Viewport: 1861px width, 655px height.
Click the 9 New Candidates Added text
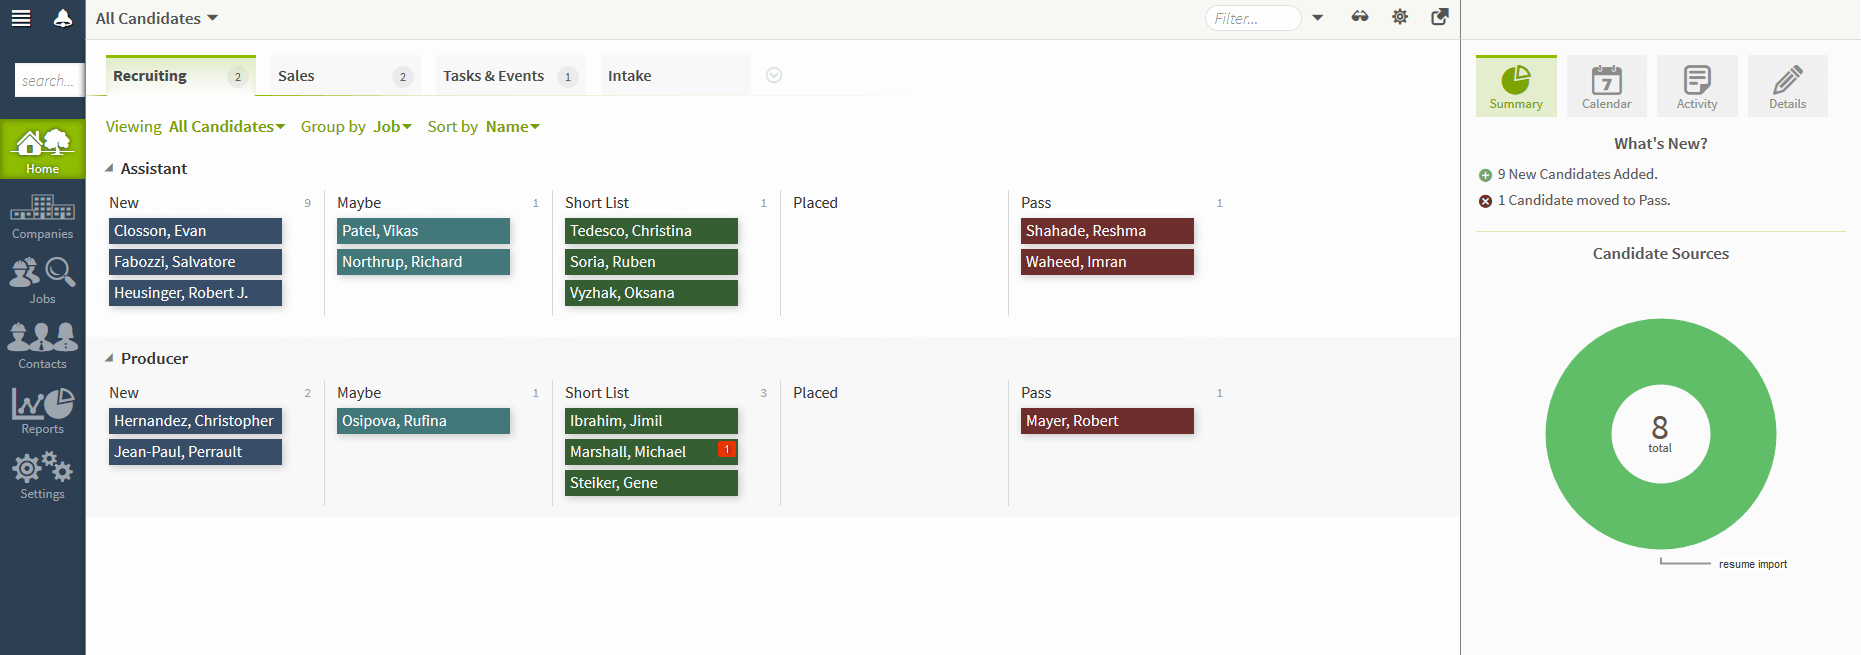(1577, 175)
